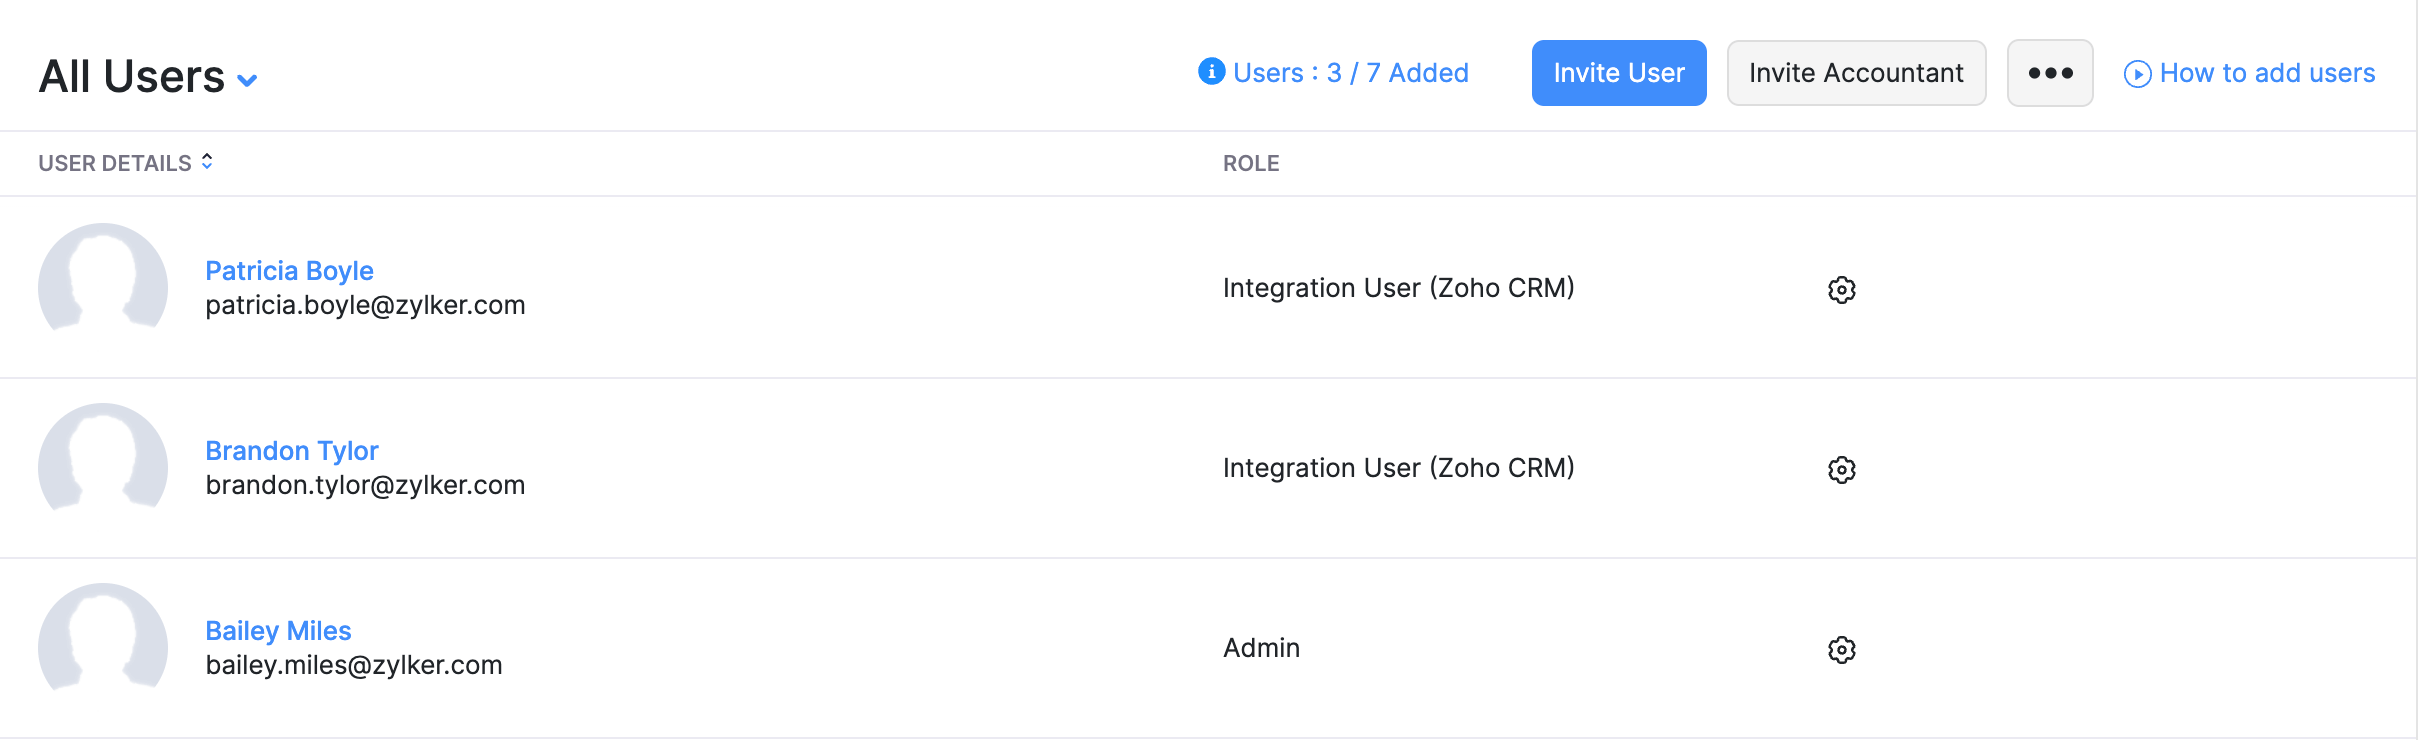This screenshot has height=740, width=2418.
Task: Click the info icon beside Users count
Action: click(x=1211, y=72)
